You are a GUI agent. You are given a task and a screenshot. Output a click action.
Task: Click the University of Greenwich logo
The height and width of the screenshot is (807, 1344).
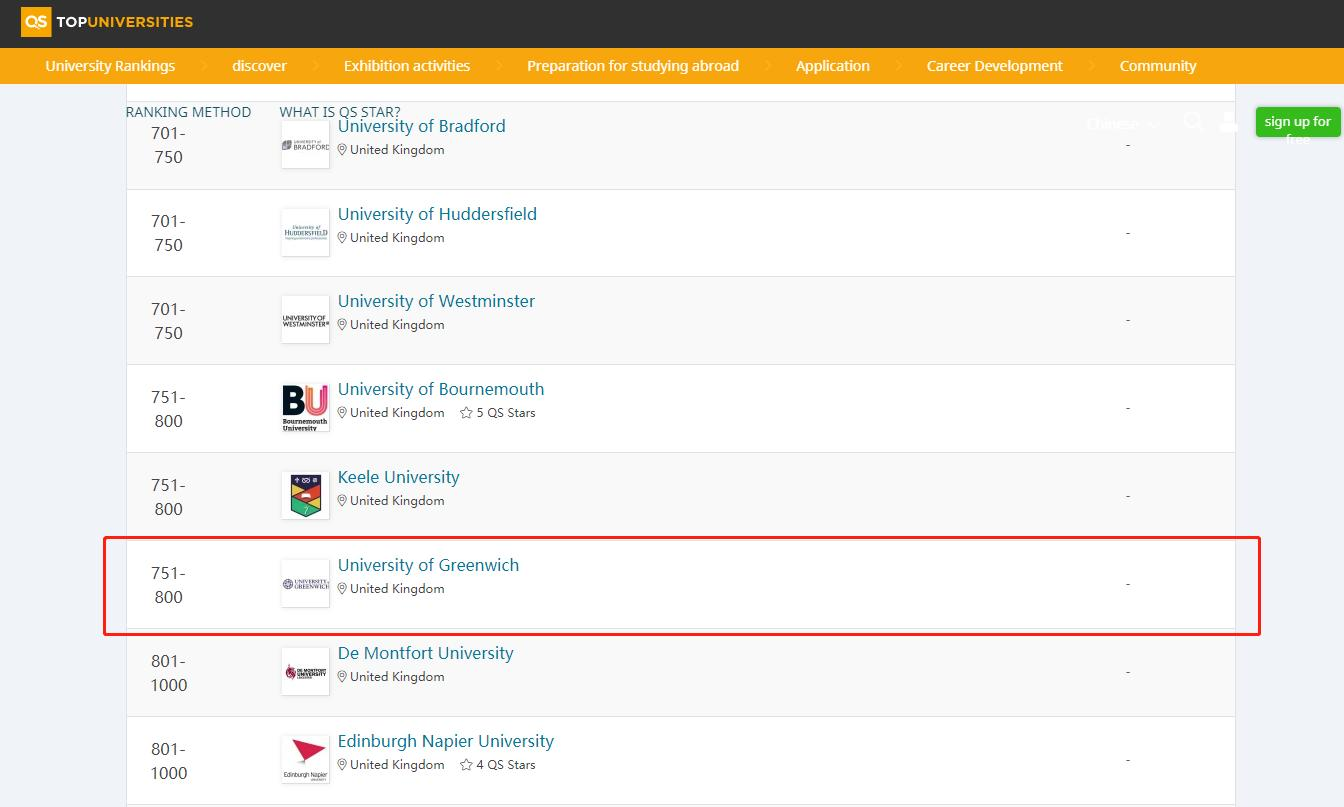point(305,583)
